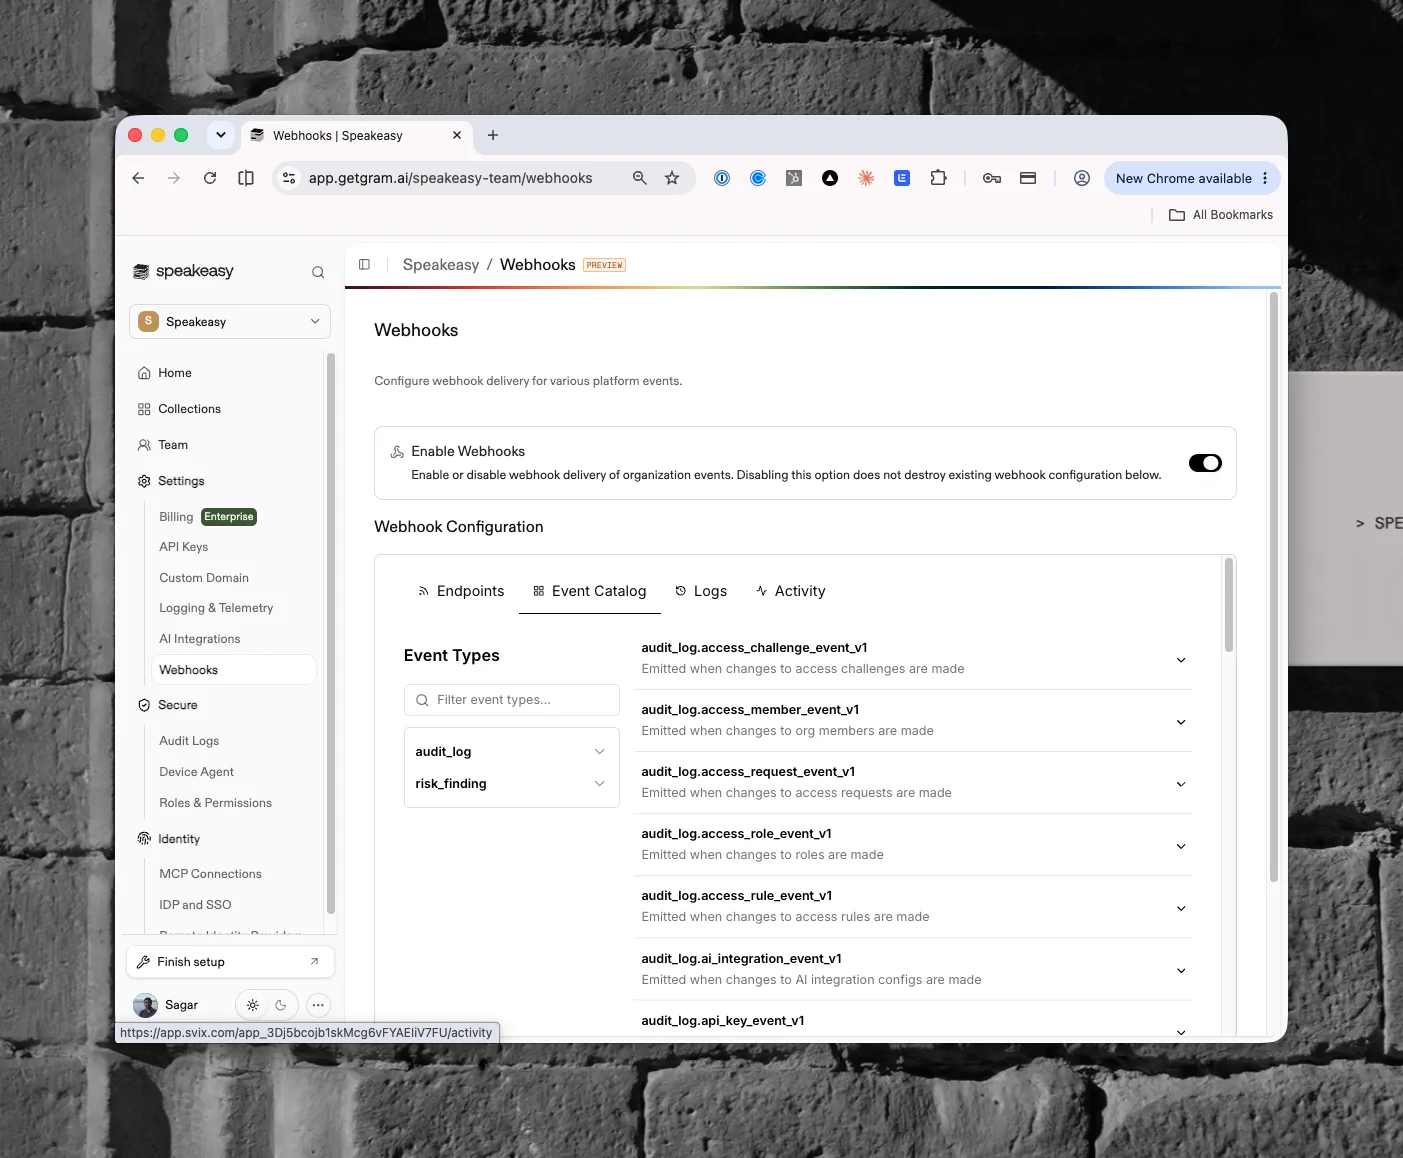Open the password manager key icon
Image resolution: width=1403 pixels, height=1158 pixels.
click(992, 178)
